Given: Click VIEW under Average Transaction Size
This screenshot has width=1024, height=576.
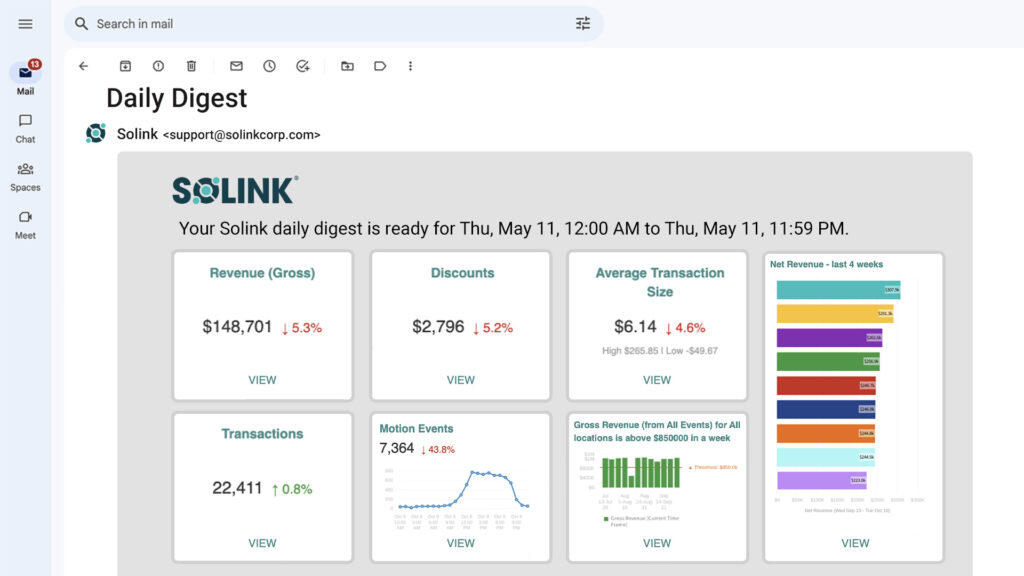Looking at the screenshot, I should tap(656, 380).
